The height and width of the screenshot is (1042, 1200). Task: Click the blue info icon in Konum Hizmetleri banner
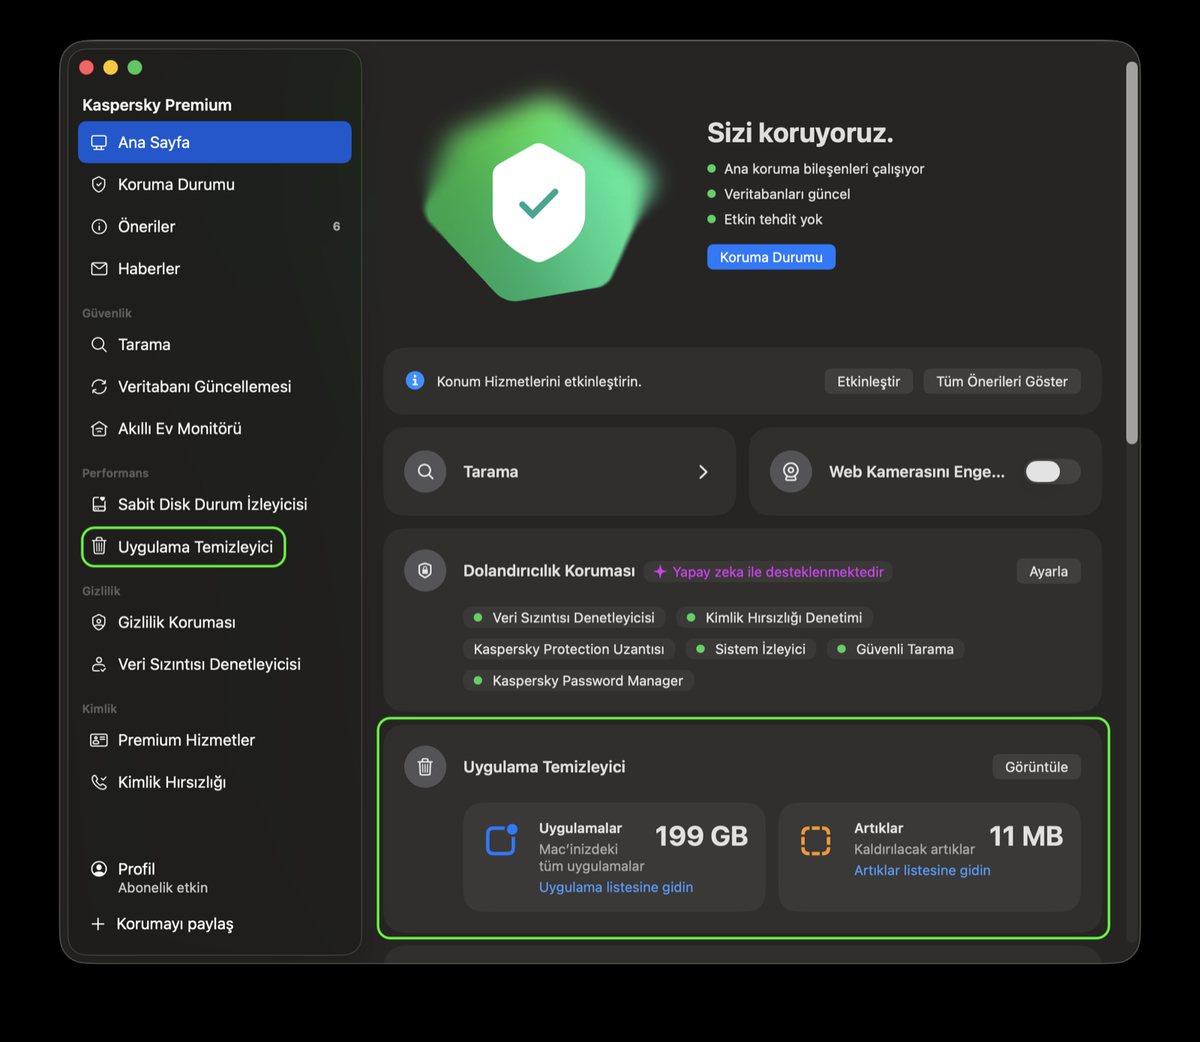pos(415,380)
